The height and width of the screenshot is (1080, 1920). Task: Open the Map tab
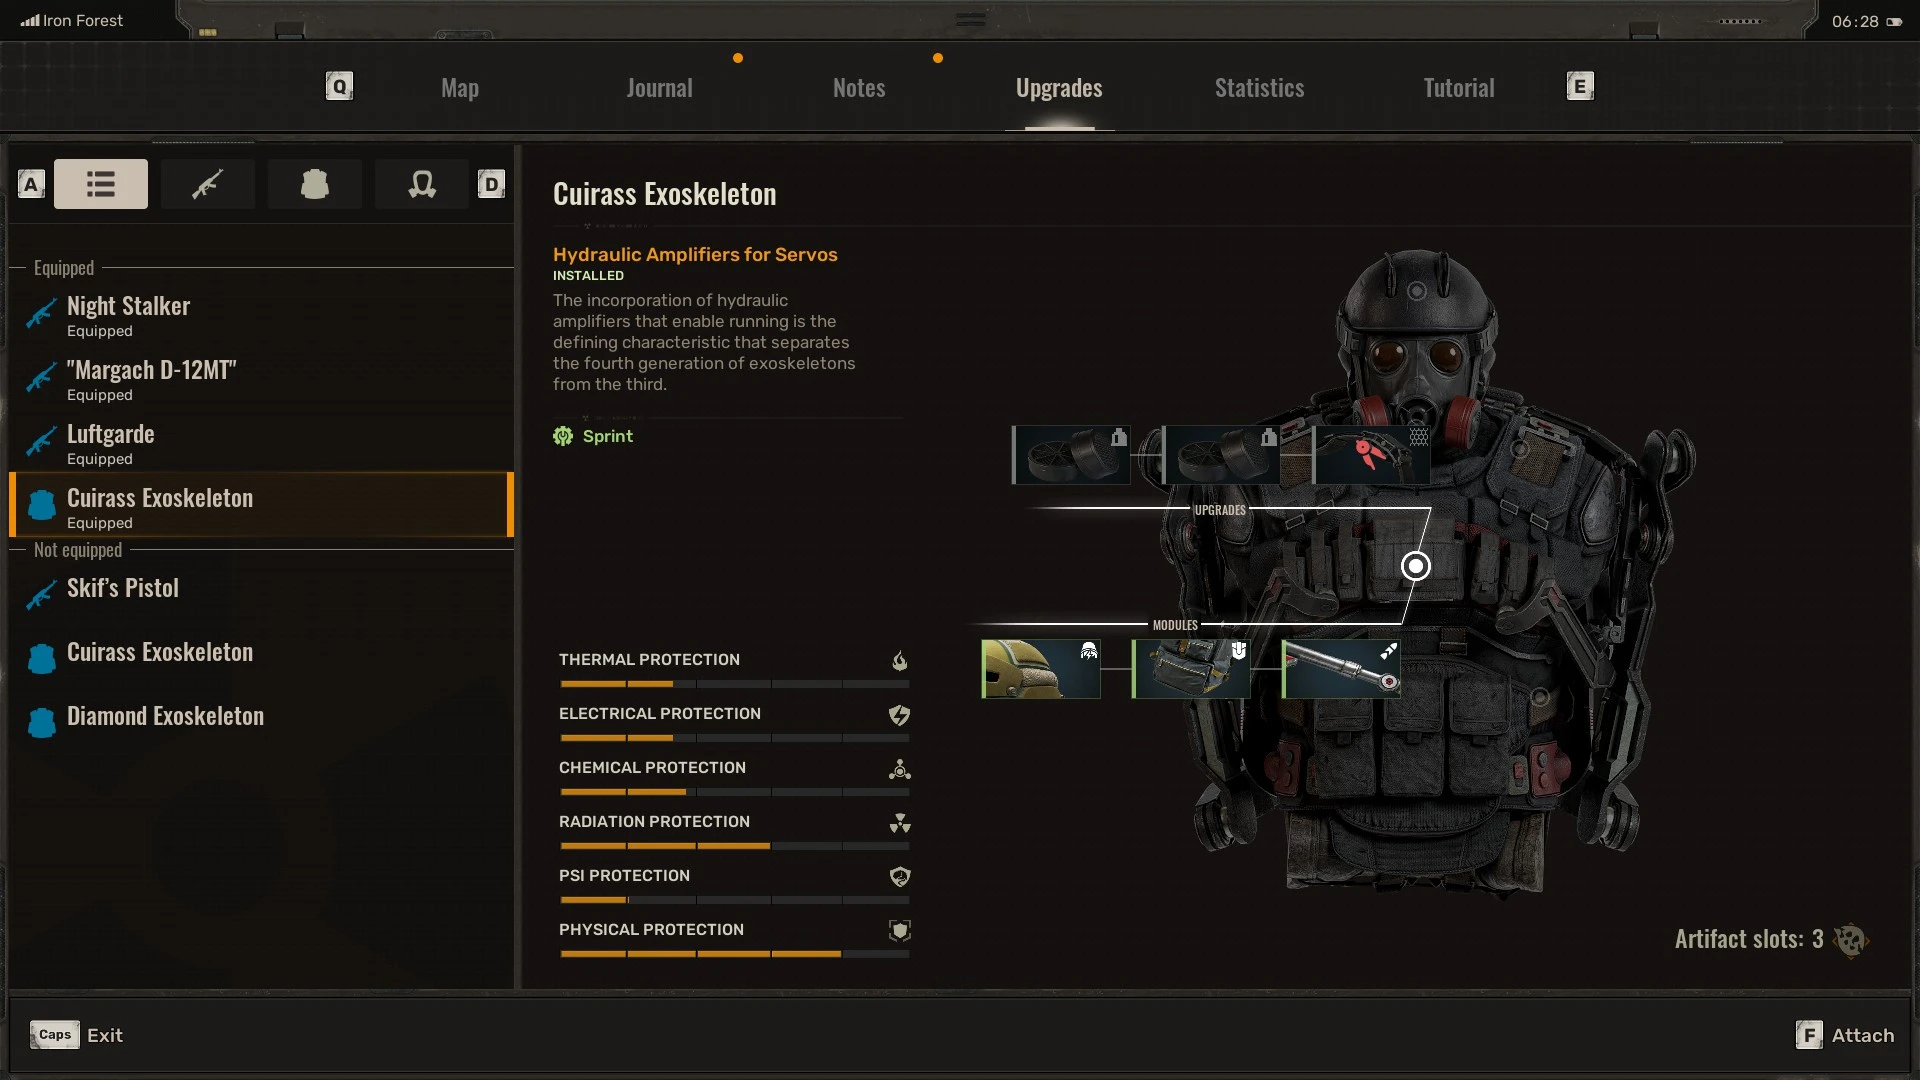point(460,88)
